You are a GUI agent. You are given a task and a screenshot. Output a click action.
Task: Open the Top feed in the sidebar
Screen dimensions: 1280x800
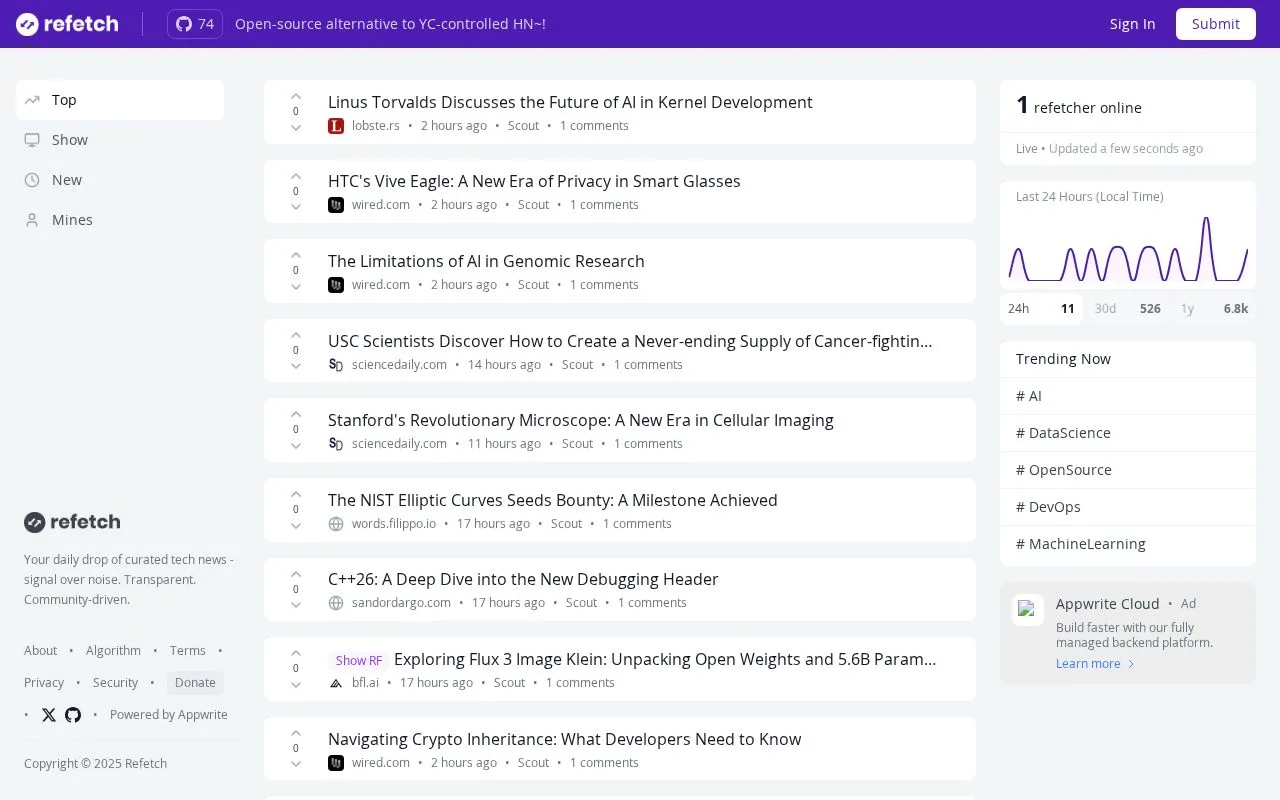120,100
